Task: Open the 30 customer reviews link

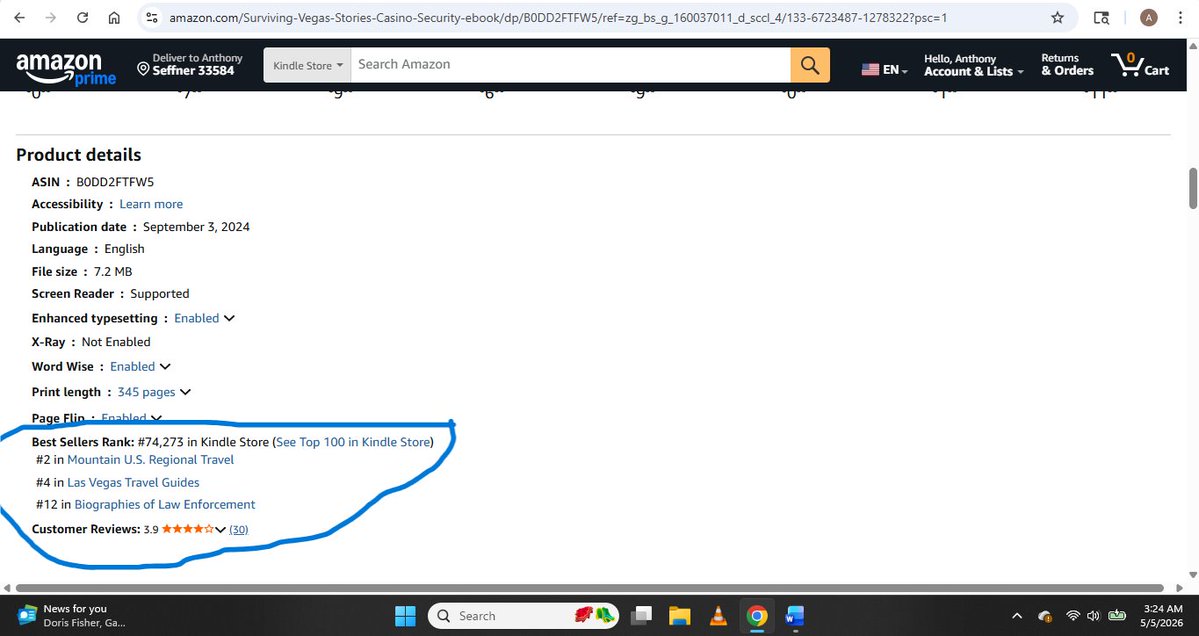Action: pyautogui.click(x=239, y=530)
